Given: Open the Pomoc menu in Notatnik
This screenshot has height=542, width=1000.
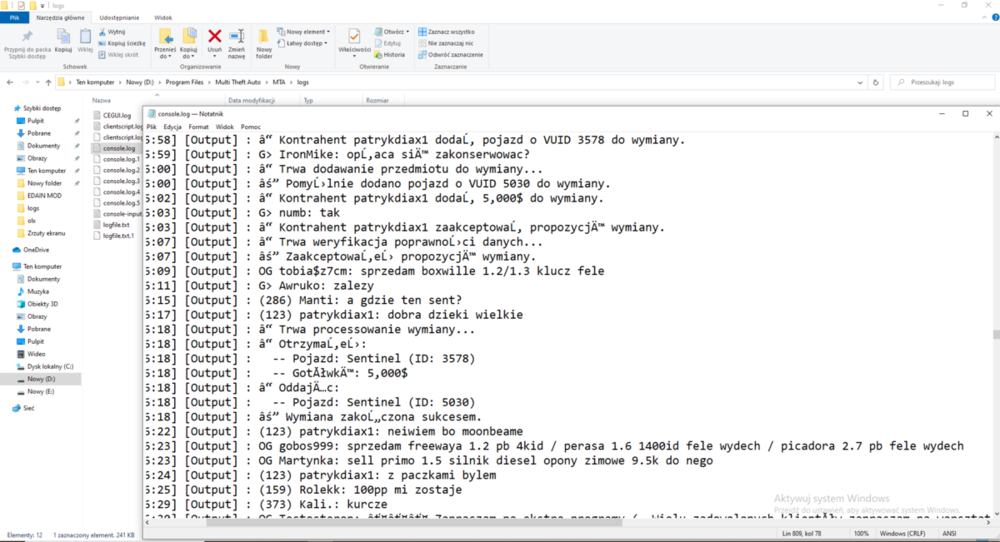Looking at the screenshot, I should pos(251,127).
